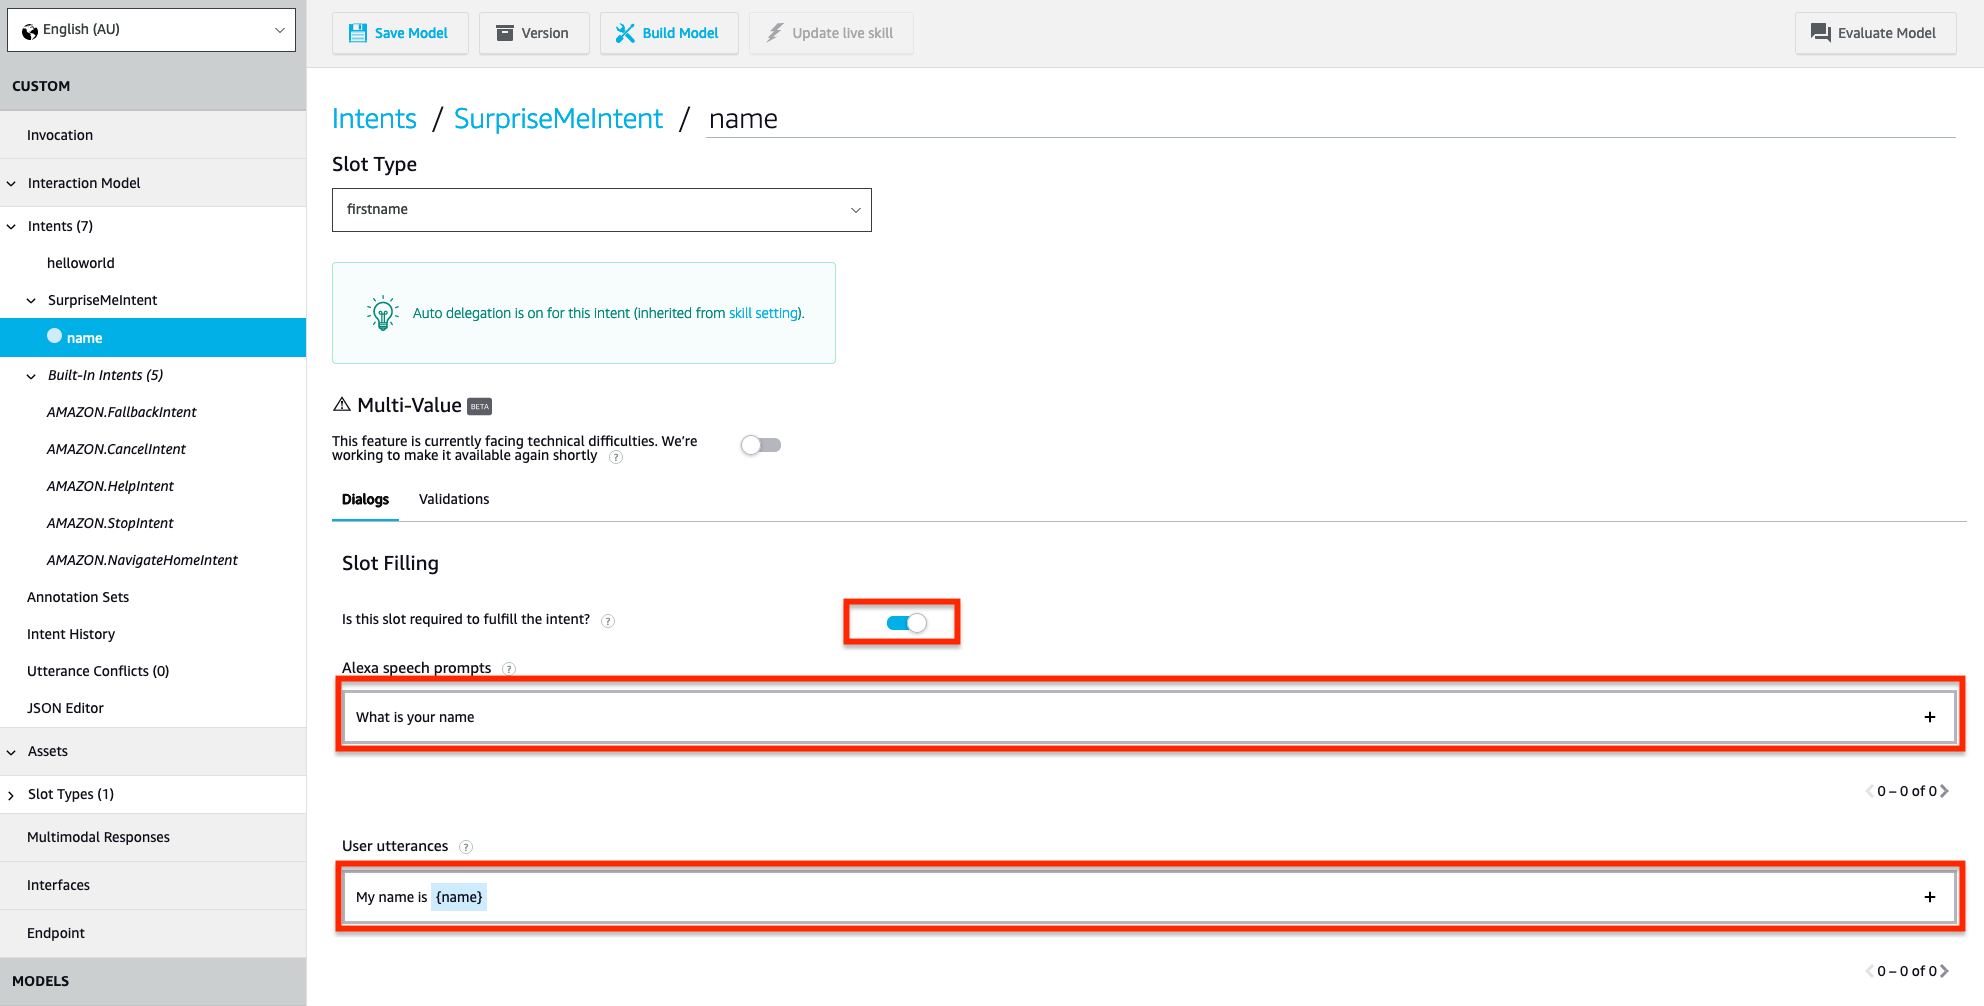This screenshot has height=1006, width=1984.
Task: Click help icon next to Multi-Value description
Action: coord(616,457)
